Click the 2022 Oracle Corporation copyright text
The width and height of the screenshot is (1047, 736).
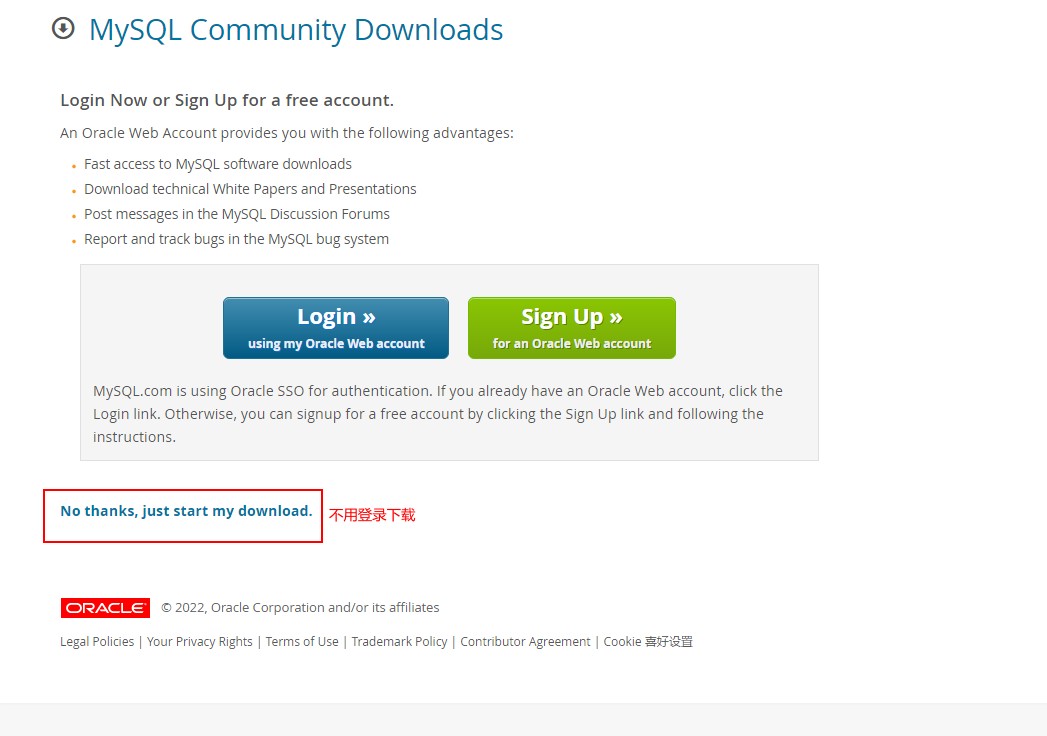[x=300, y=608]
